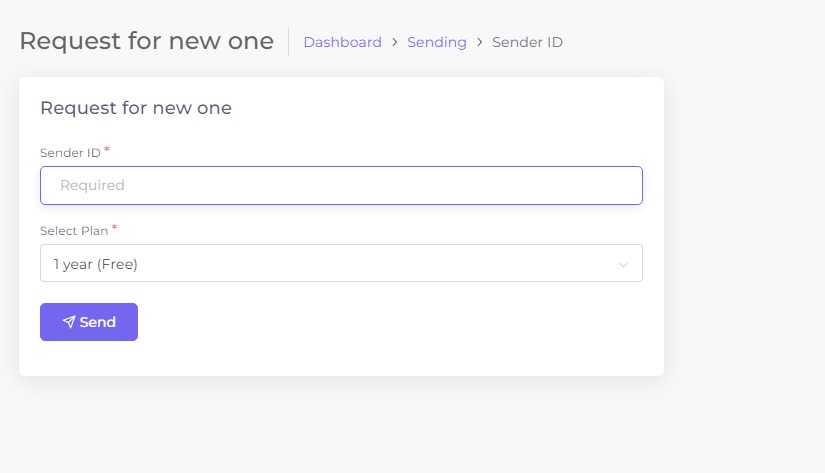Click the paper plane icon on Send
Screen dimensions: 825x473
click(x=69, y=322)
